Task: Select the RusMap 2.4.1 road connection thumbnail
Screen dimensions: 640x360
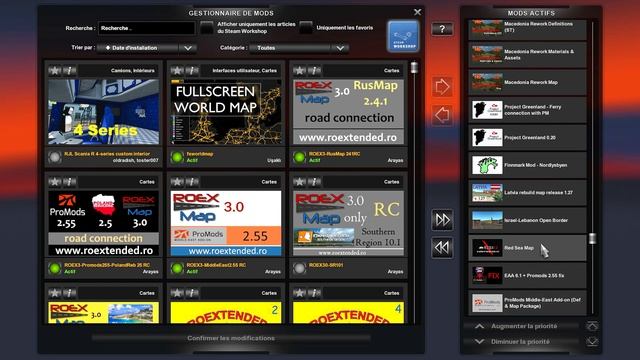Action: pyautogui.click(x=349, y=111)
